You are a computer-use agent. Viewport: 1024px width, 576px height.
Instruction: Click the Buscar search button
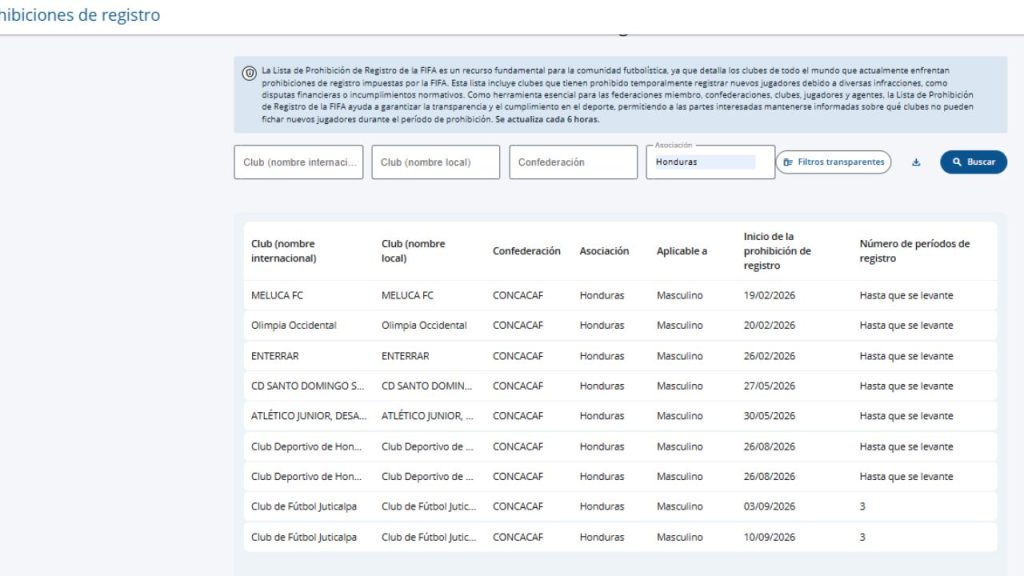click(x=973, y=162)
